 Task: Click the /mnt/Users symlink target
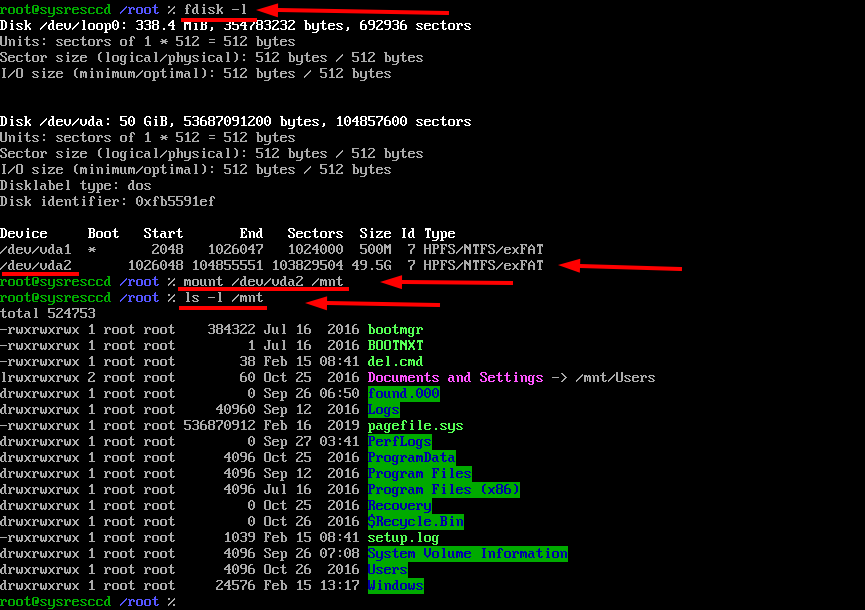click(x=615, y=377)
